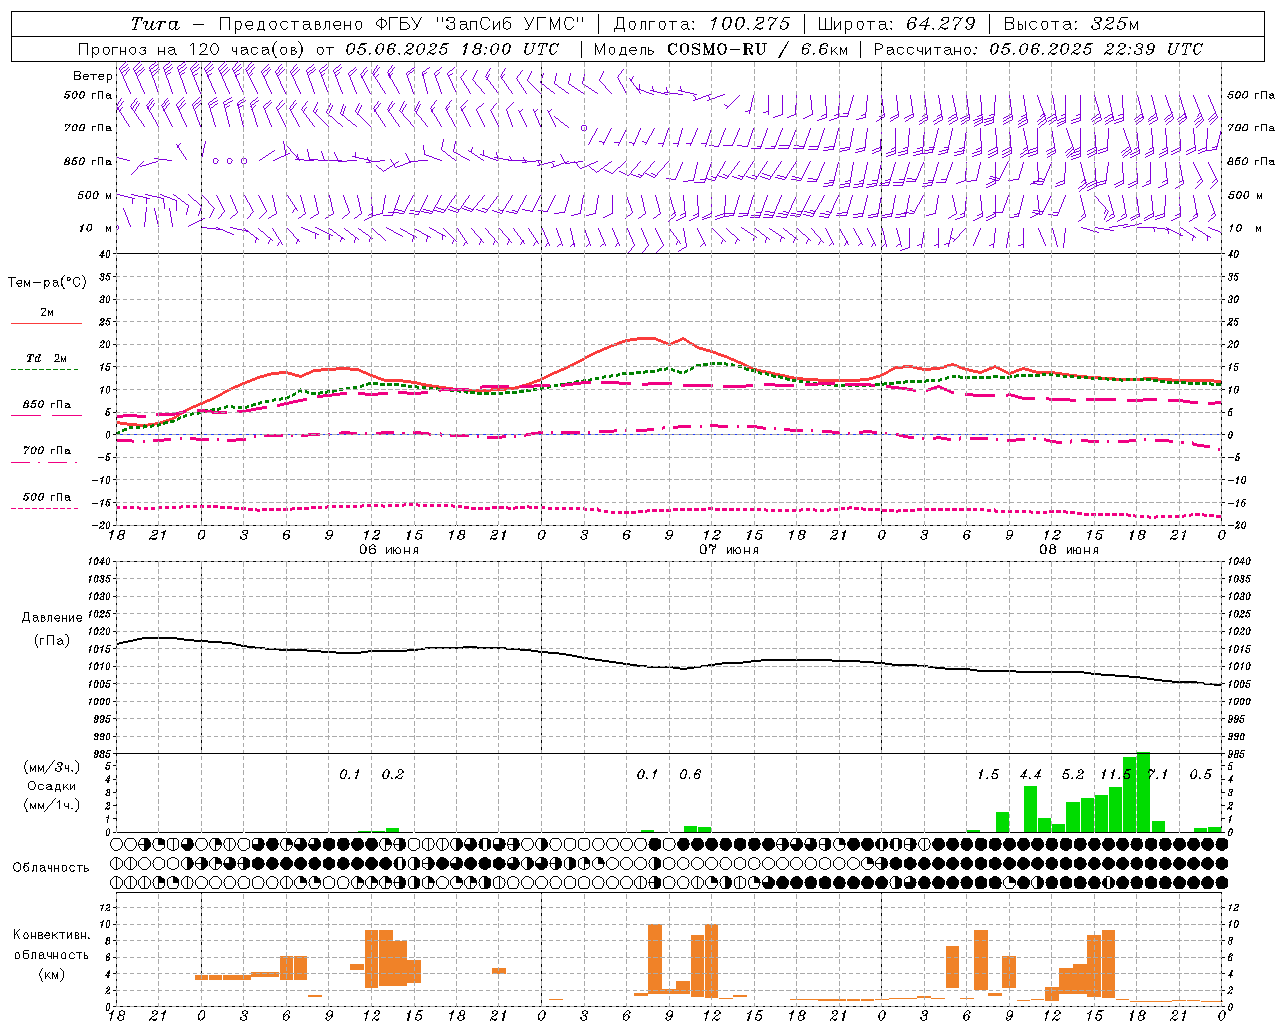
Task: Click the "06 июня" date label
Action: 389,550
